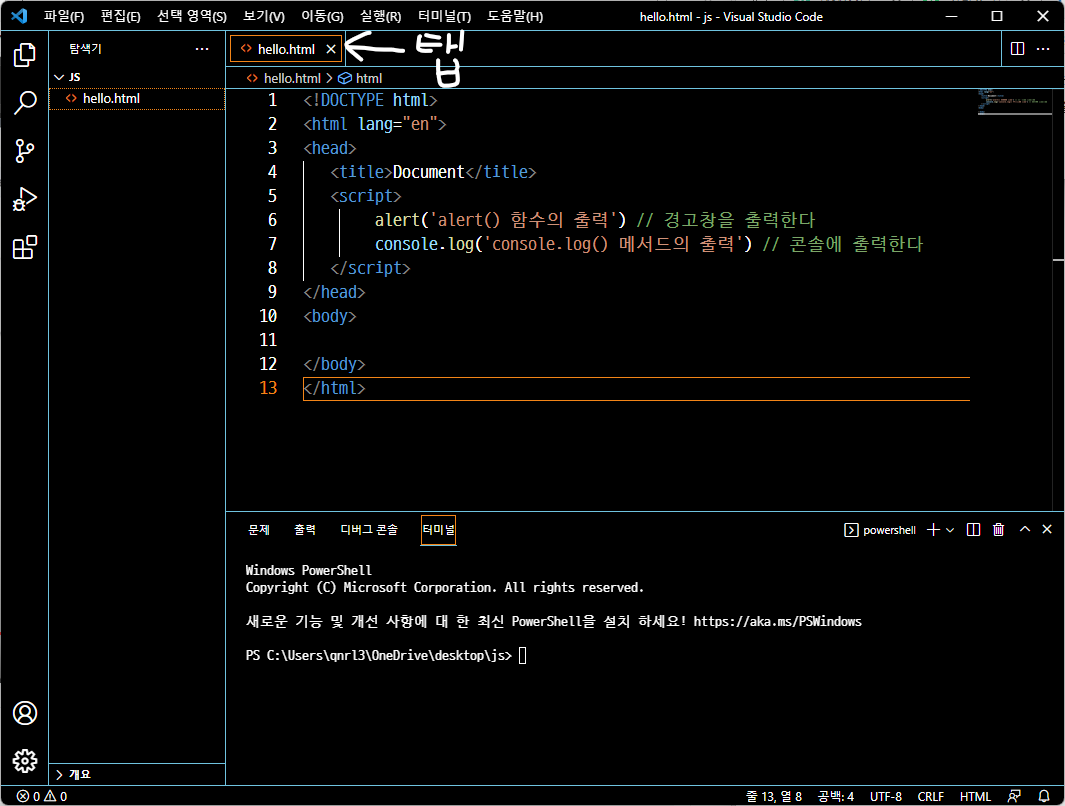
Task: Change language mode via HTML status item
Action: tap(975, 796)
